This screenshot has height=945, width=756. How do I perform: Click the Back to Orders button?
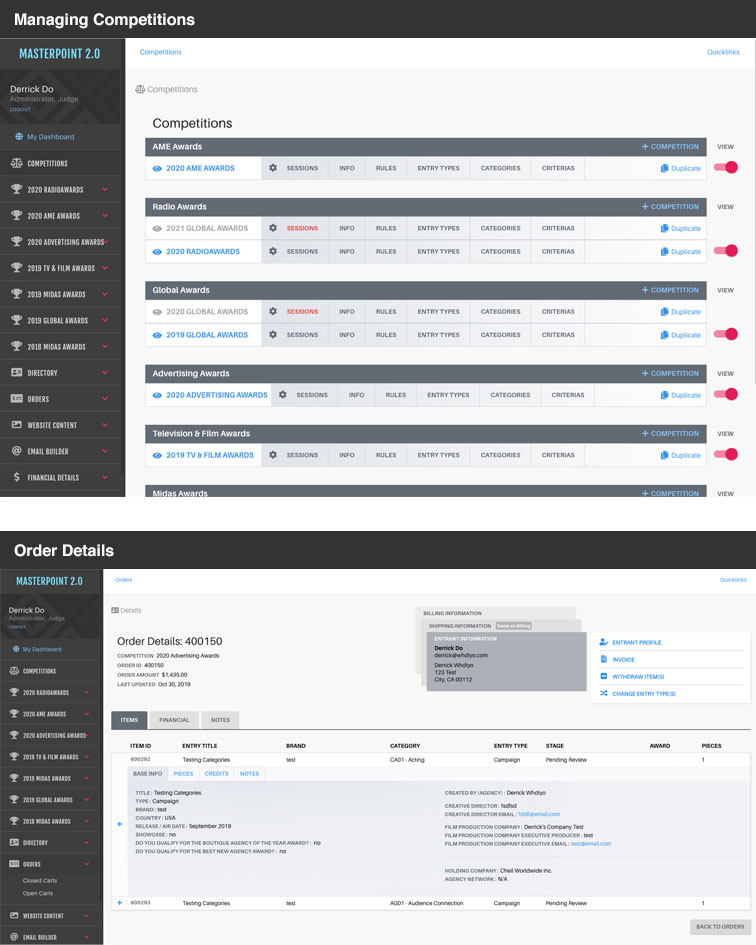tap(718, 927)
